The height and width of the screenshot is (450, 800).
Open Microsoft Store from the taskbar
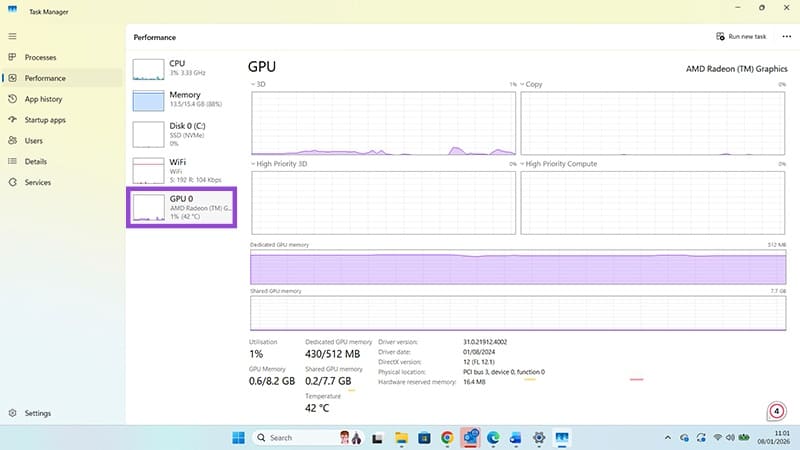(x=424, y=438)
